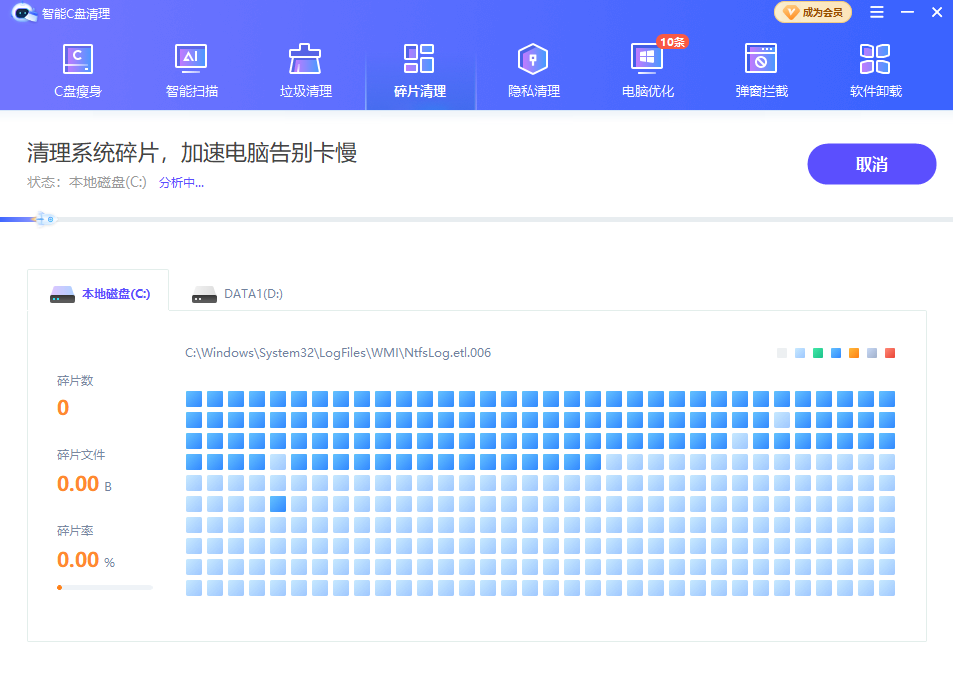Click the green legend color swatch
953x673 pixels.
point(818,353)
